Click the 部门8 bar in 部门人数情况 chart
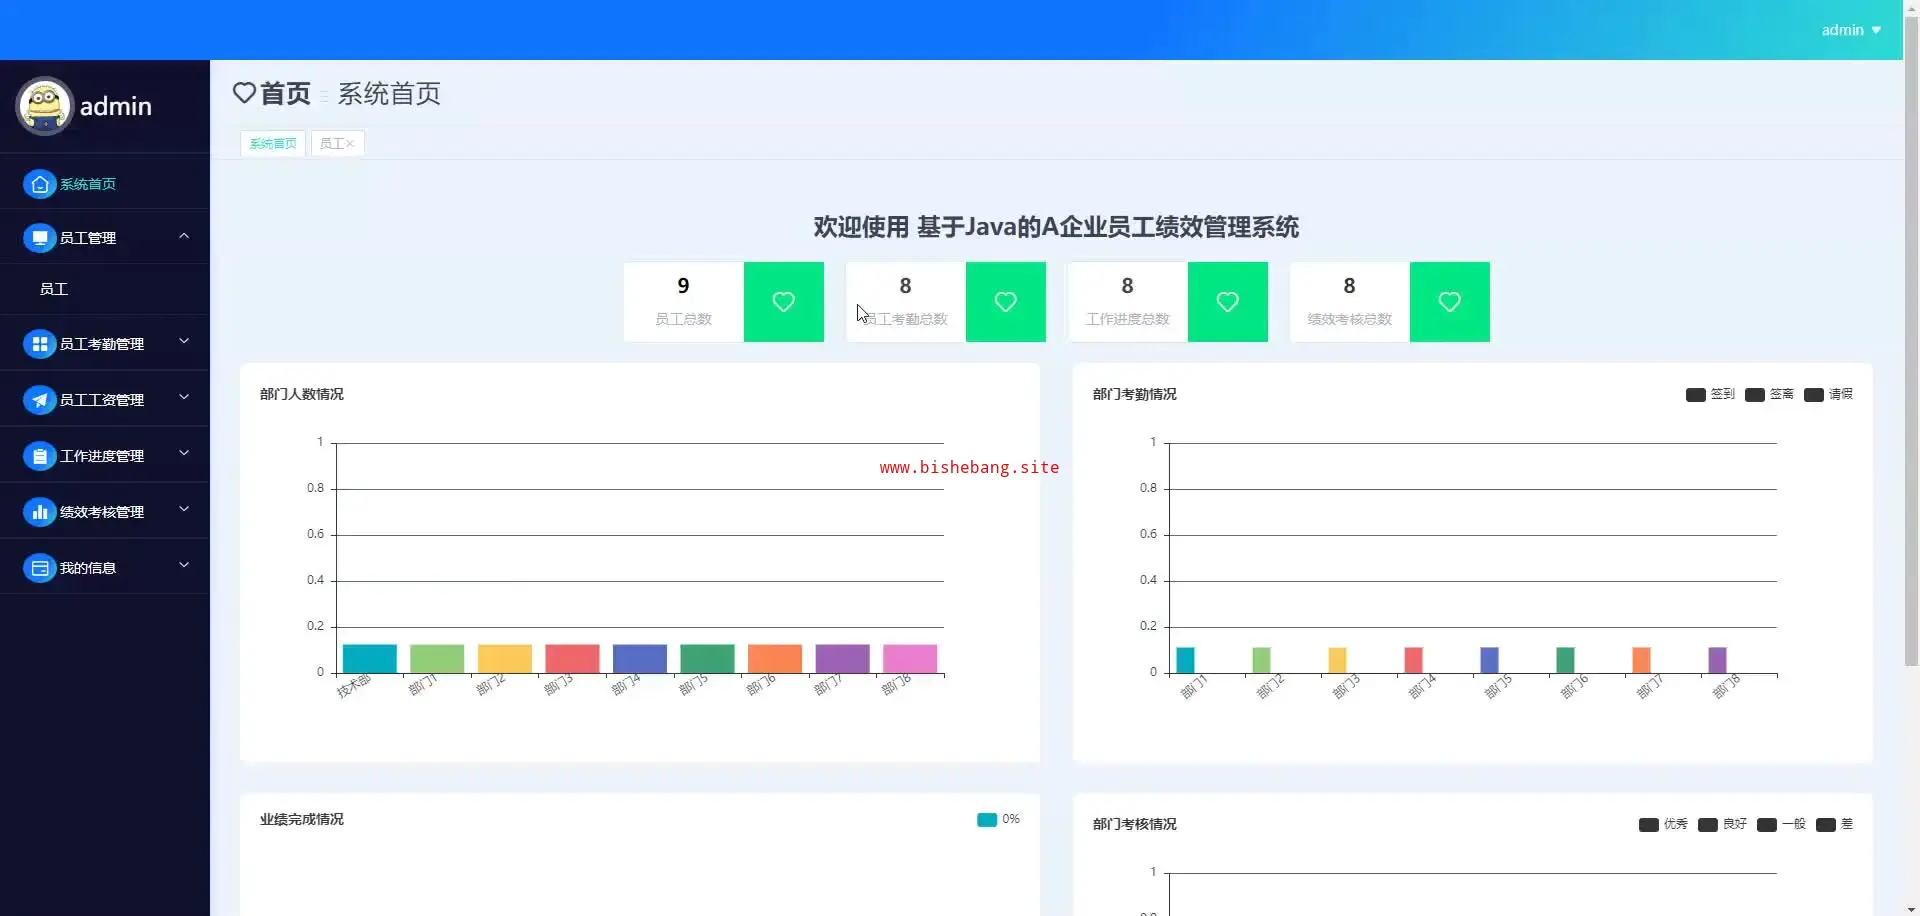The image size is (1920, 916). [x=910, y=658]
